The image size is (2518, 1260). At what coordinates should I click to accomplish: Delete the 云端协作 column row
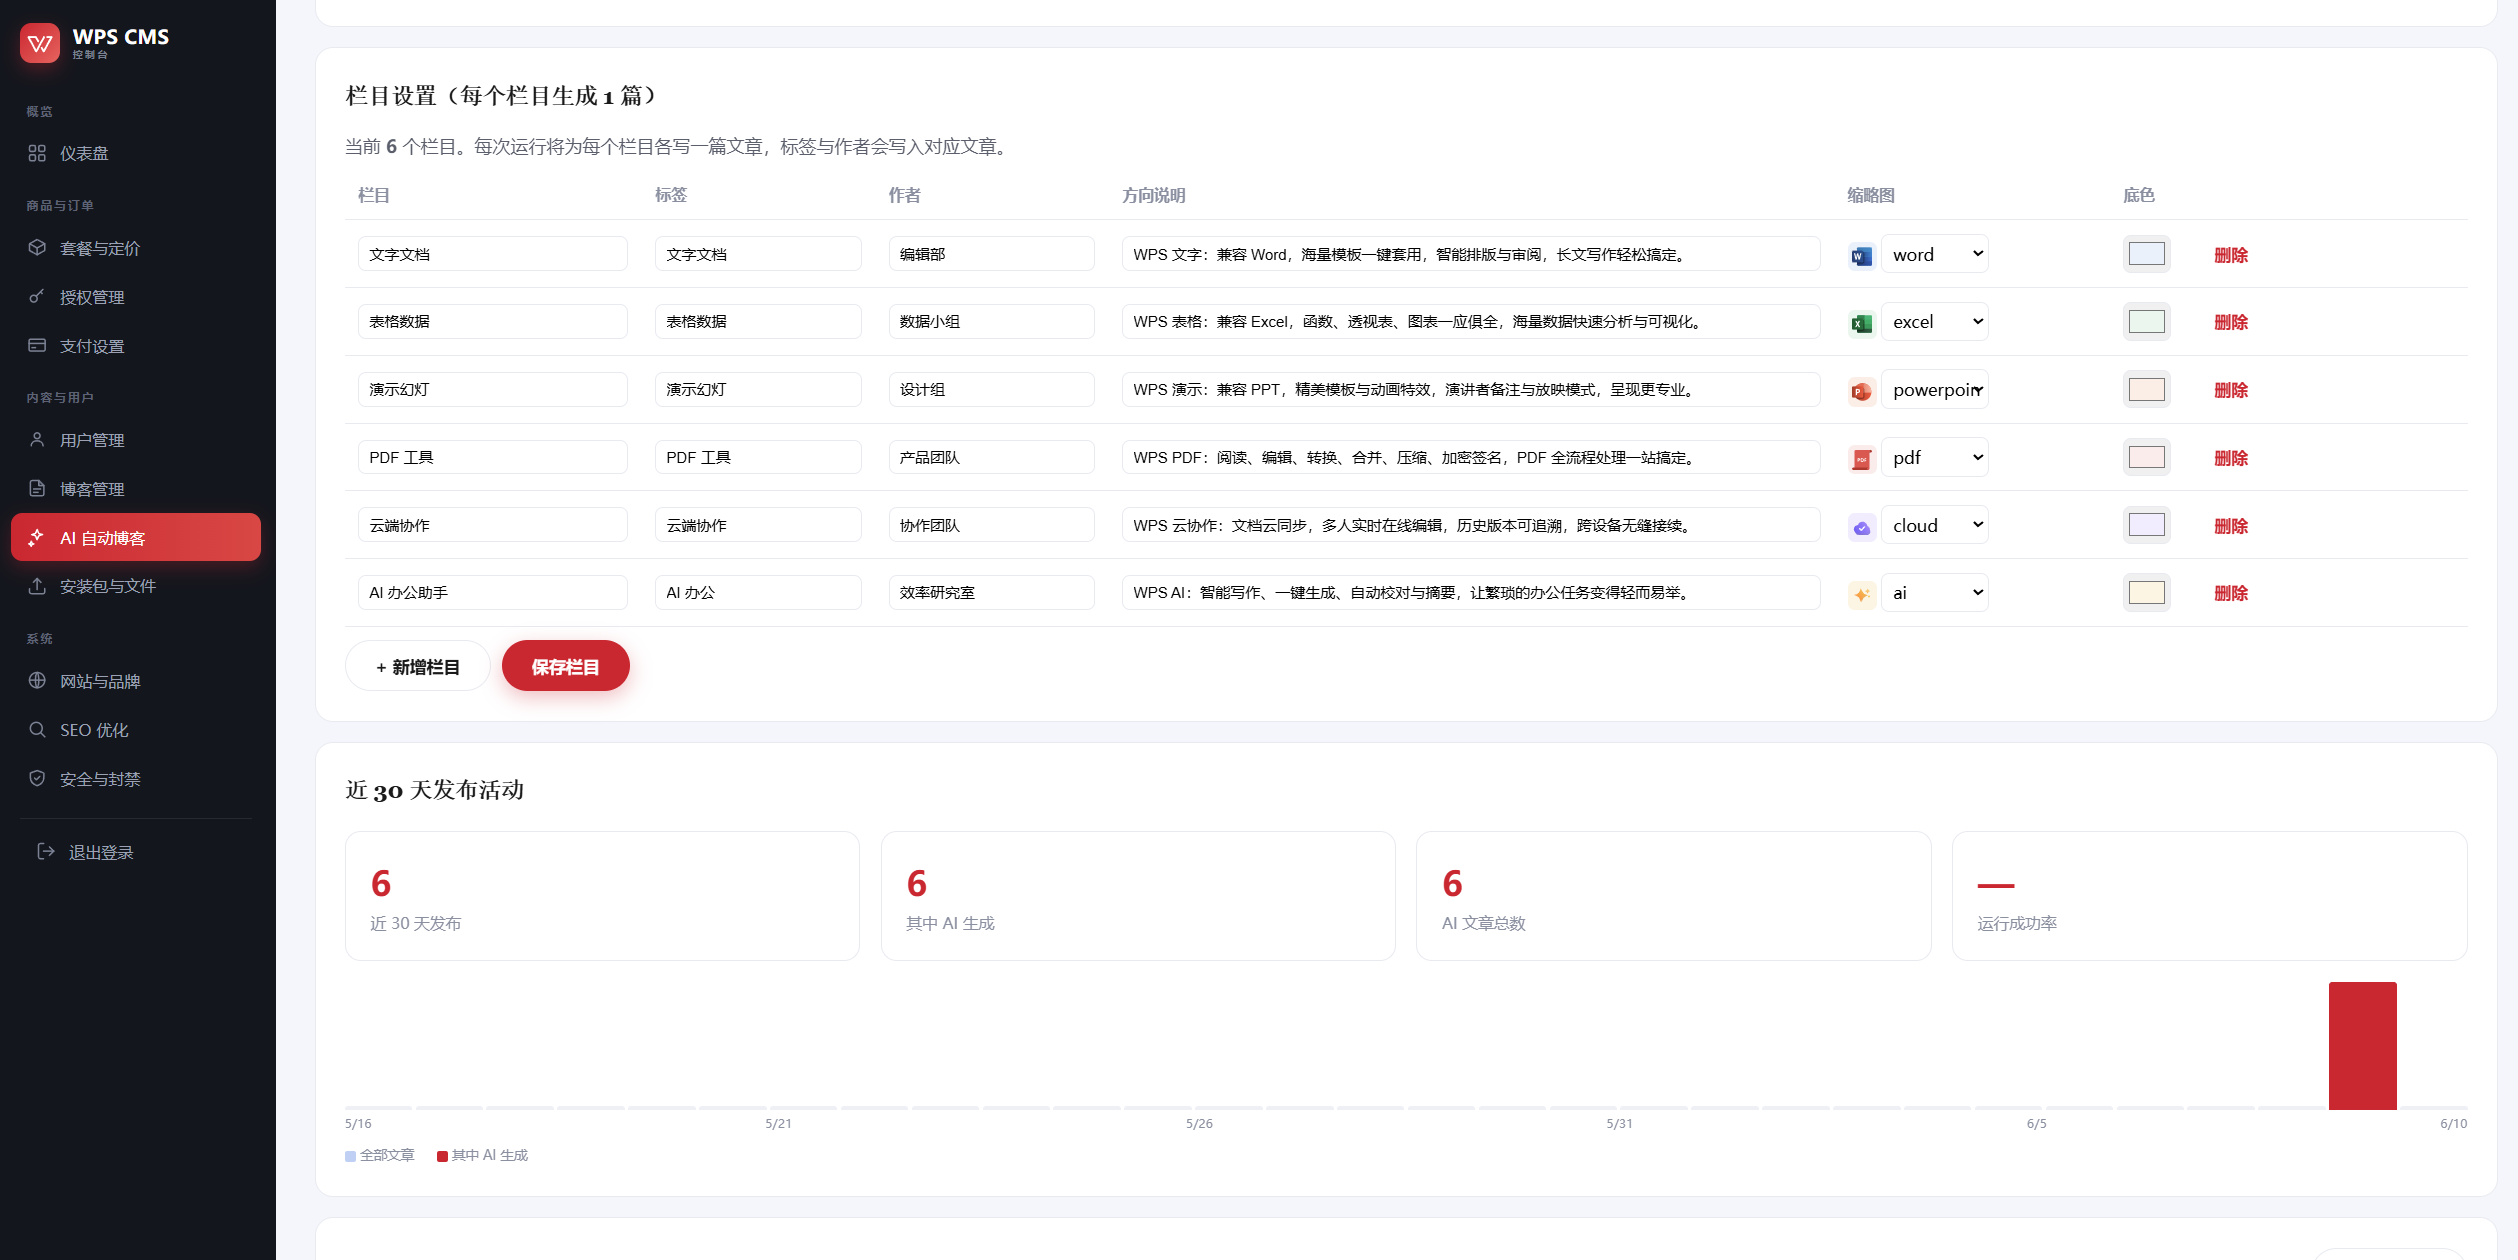click(2231, 526)
